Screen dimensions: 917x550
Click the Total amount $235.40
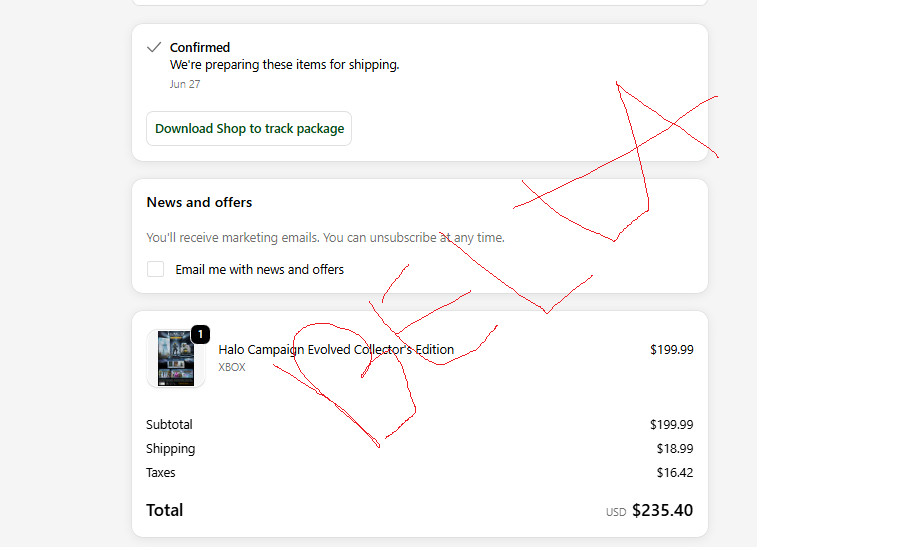[662, 510]
